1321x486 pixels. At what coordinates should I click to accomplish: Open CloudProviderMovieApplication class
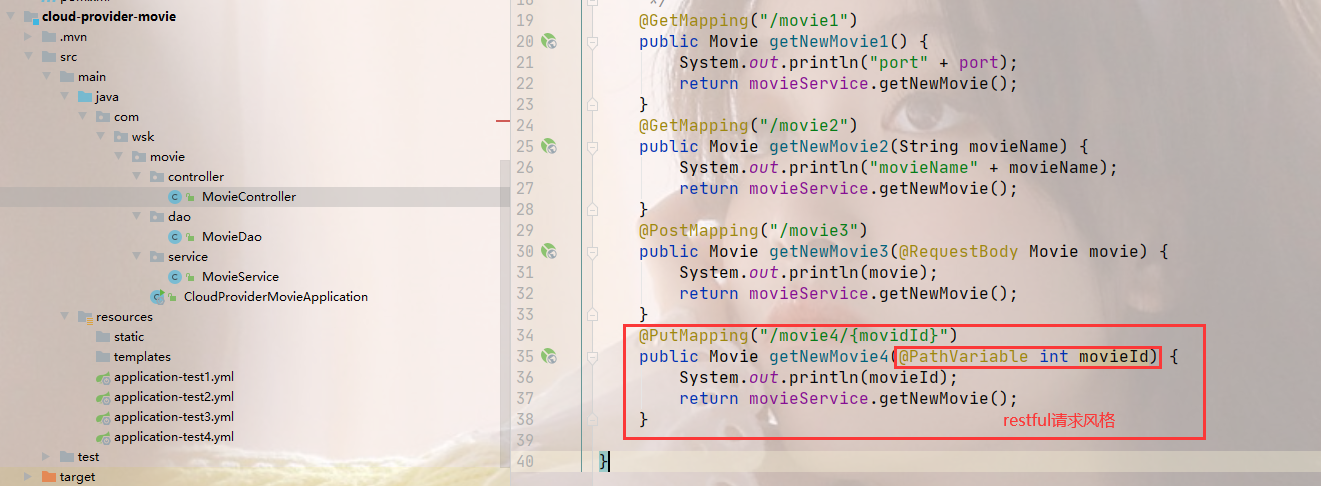276,297
